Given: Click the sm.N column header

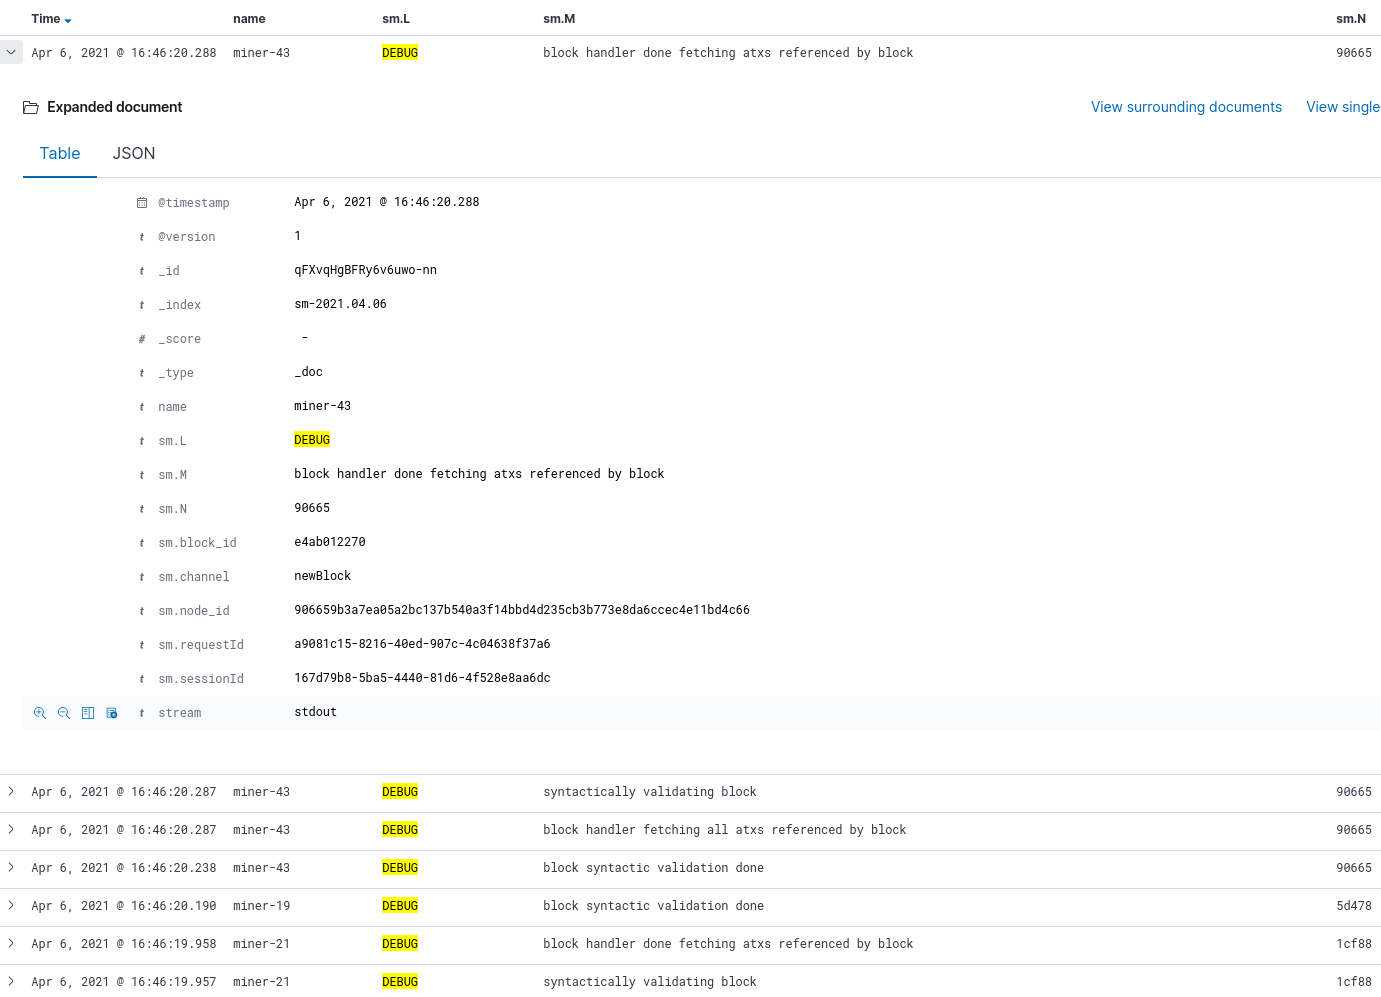Looking at the screenshot, I should tap(1351, 19).
